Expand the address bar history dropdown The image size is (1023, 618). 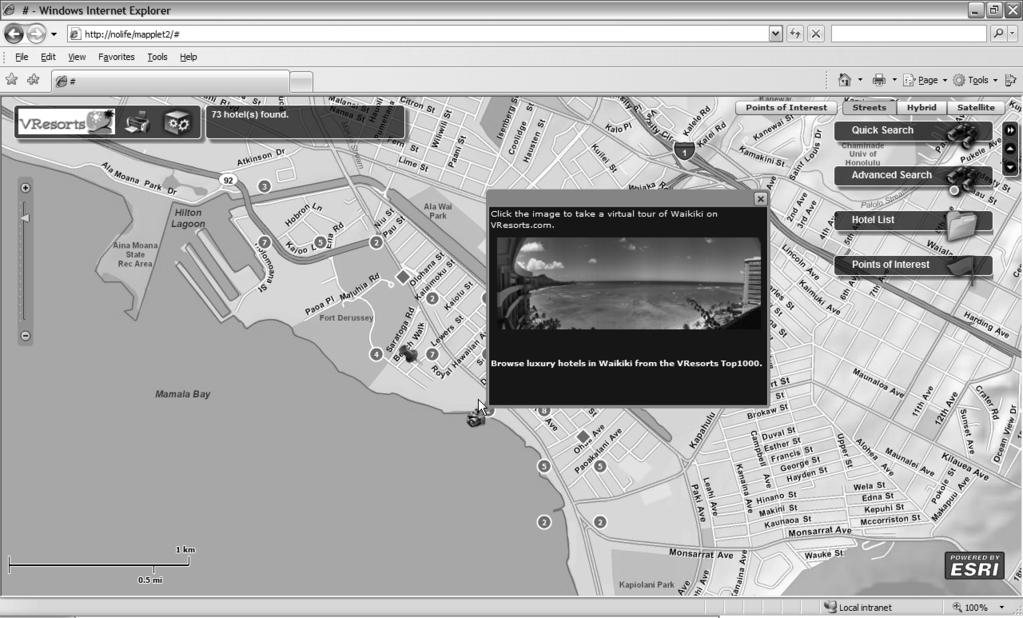775,34
